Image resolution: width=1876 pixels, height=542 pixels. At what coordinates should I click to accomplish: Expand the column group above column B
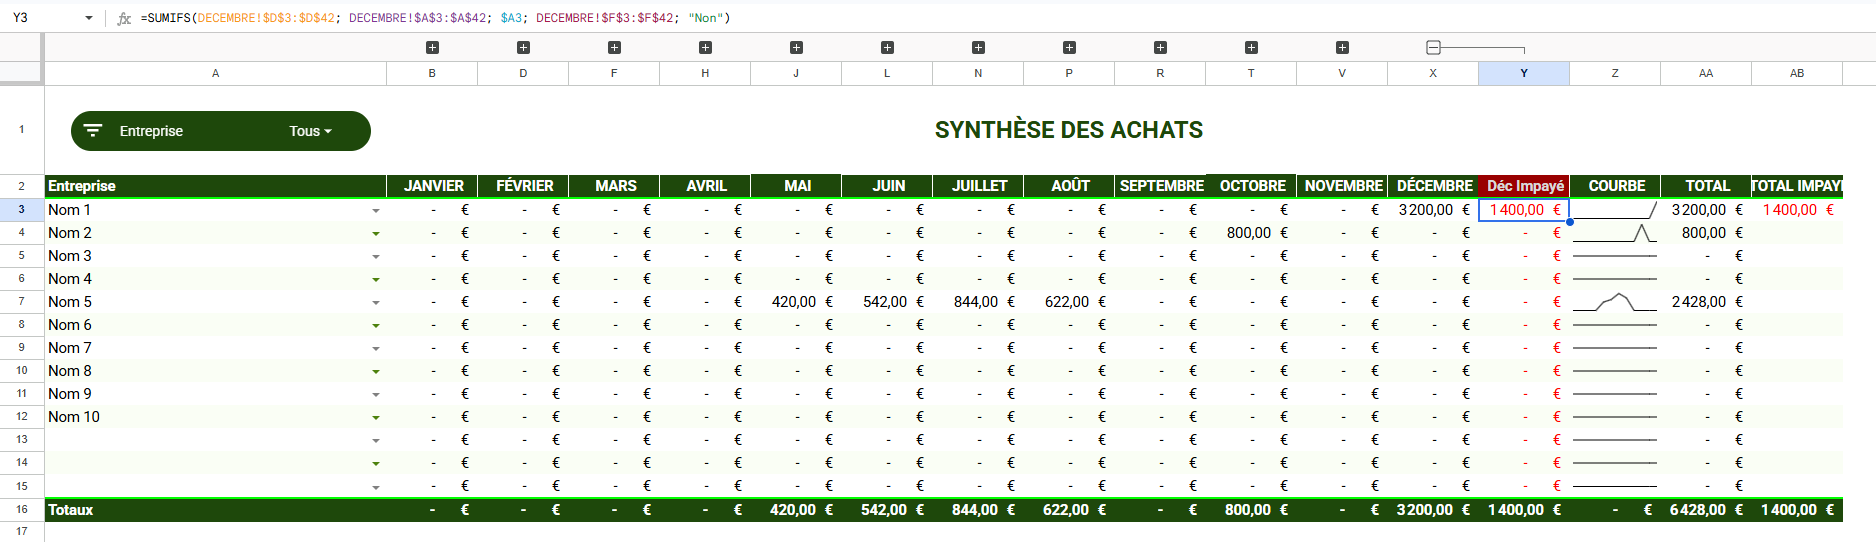pyautogui.click(x=432, y=48)
